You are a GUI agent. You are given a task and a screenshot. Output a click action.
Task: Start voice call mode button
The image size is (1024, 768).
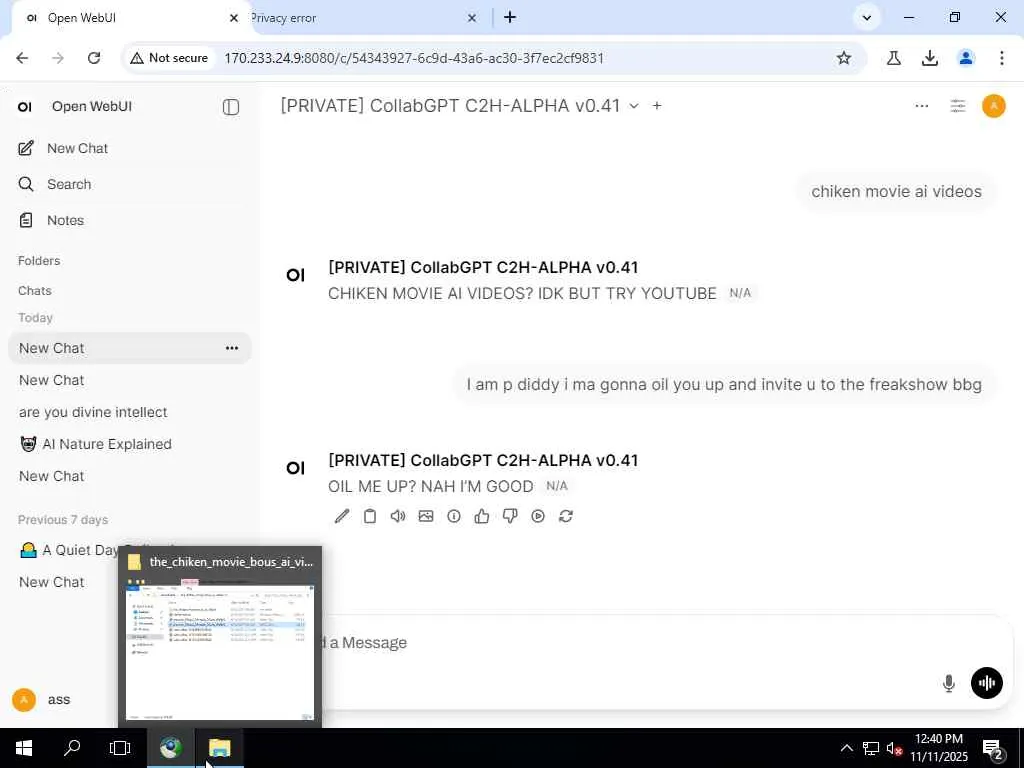[x=986, y=683]
